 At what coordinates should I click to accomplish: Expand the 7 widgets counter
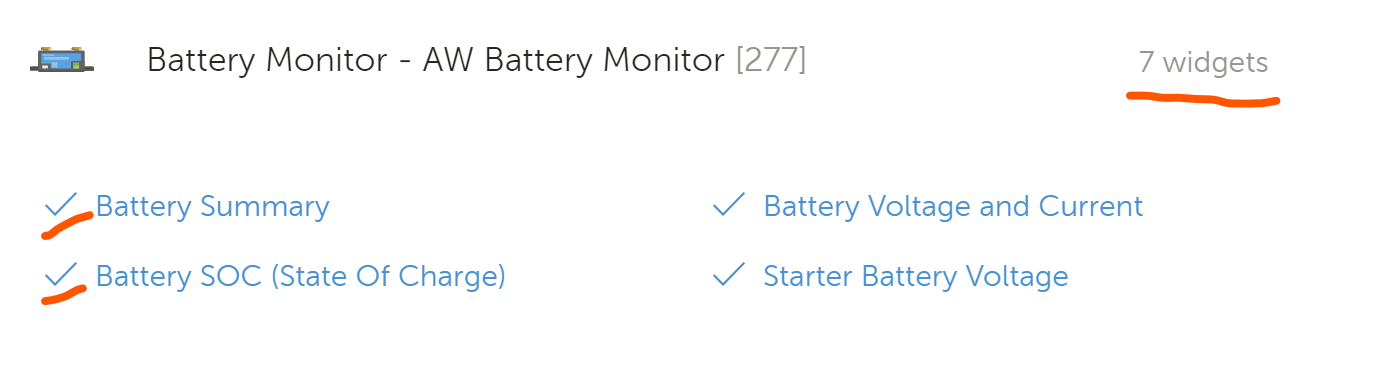(1203, 62)
